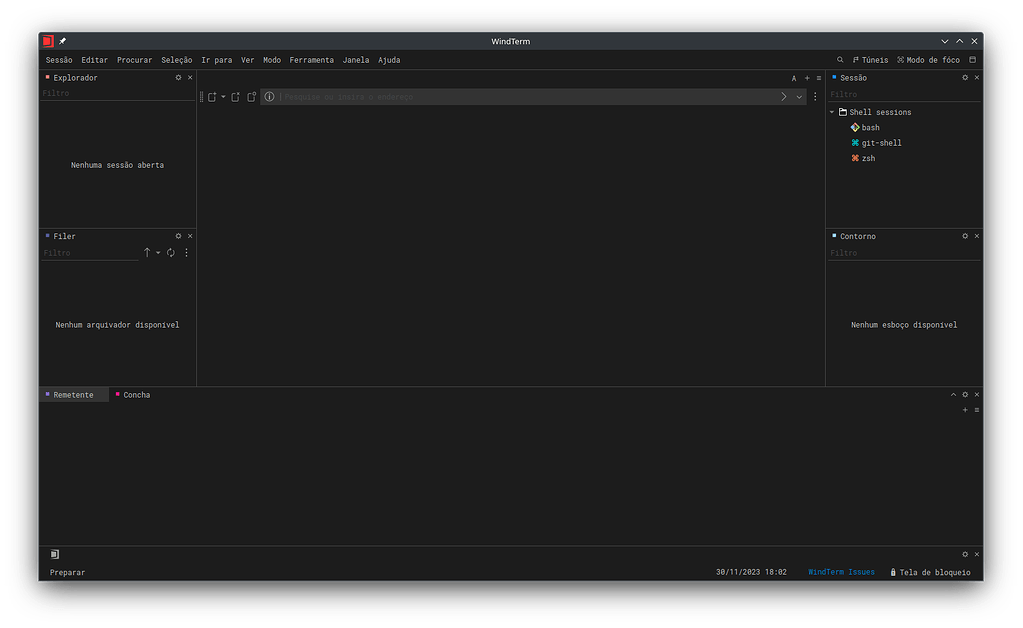Click the pin icon in the title bar
1023x628 pixels.
click(63, 41)
